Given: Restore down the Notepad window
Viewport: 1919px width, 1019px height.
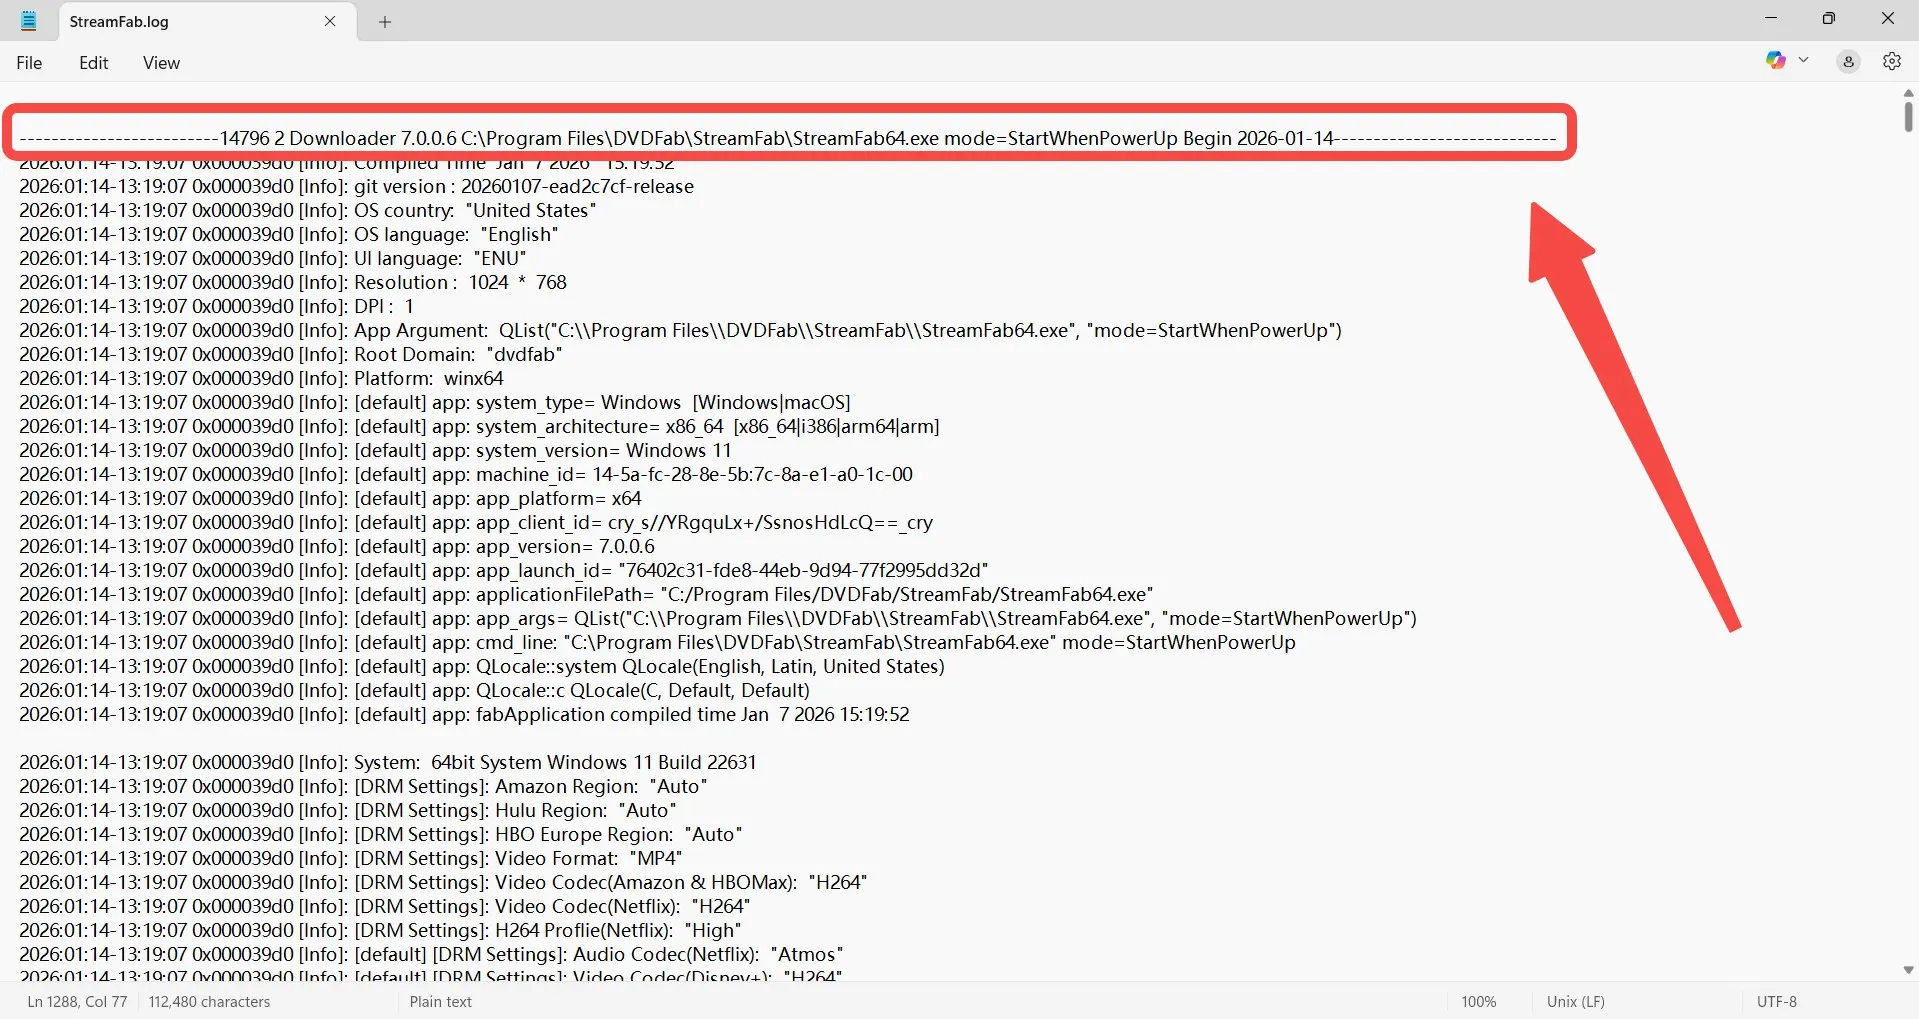Looking at the screenshot, I should [x=1829, y=19].
